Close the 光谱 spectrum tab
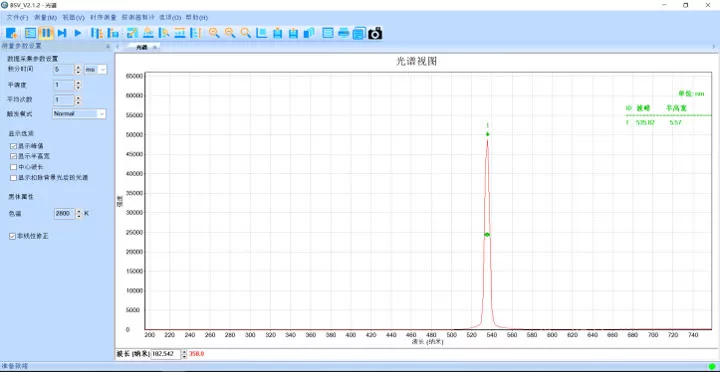720x372 pixels. (155, 47)
